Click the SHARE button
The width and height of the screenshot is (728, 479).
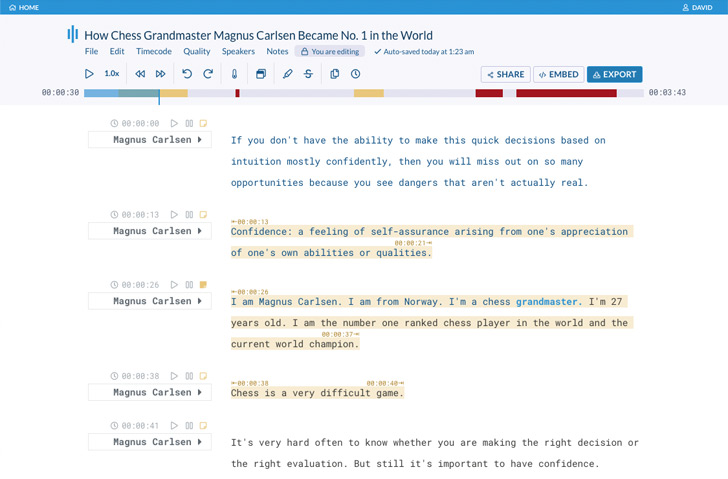click(505, 74)
